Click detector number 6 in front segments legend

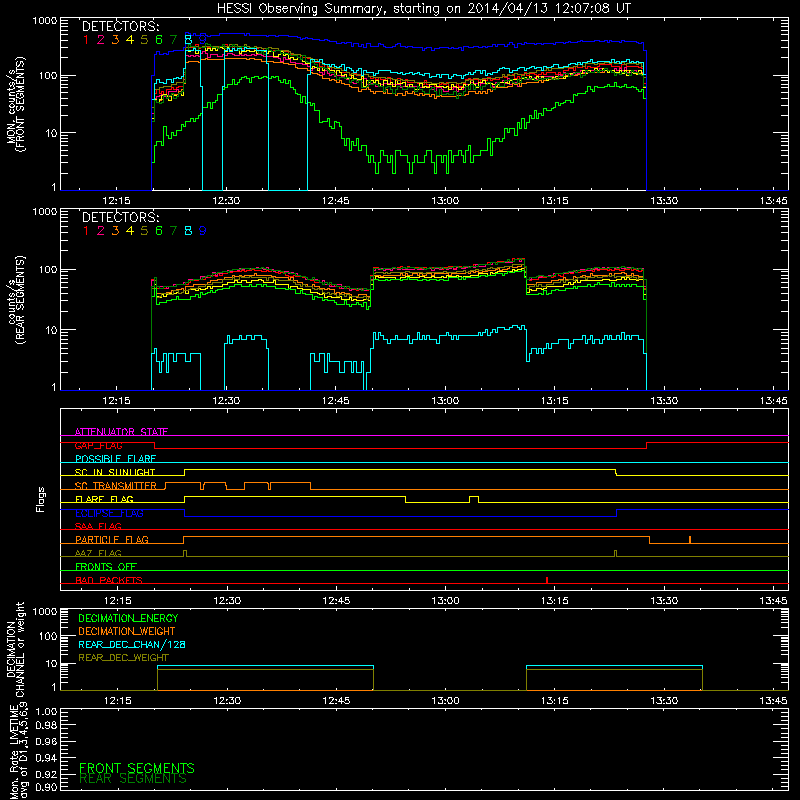[159, 39]
